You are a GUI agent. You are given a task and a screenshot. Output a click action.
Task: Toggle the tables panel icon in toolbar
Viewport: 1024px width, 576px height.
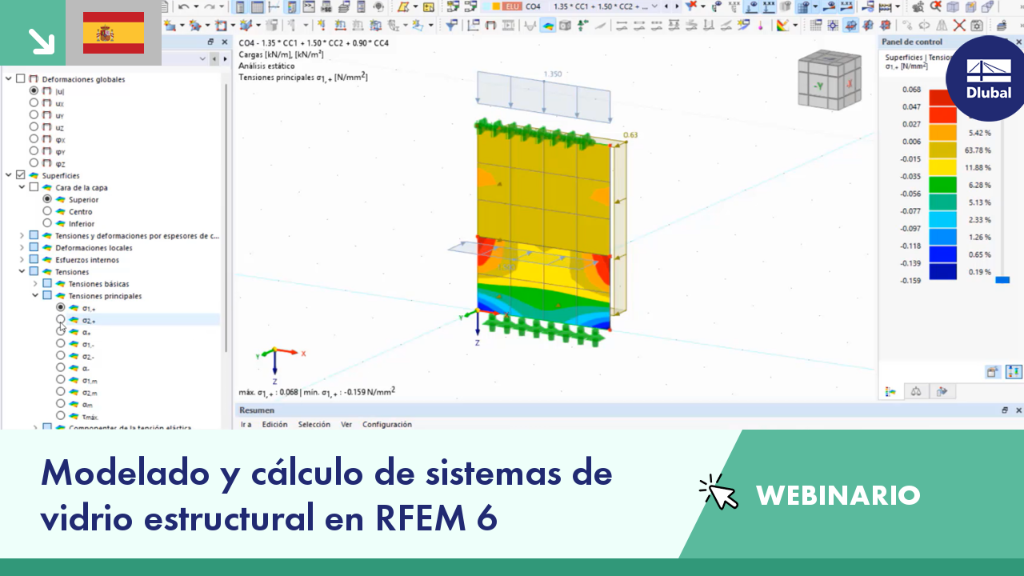click(x=257, y=7)
